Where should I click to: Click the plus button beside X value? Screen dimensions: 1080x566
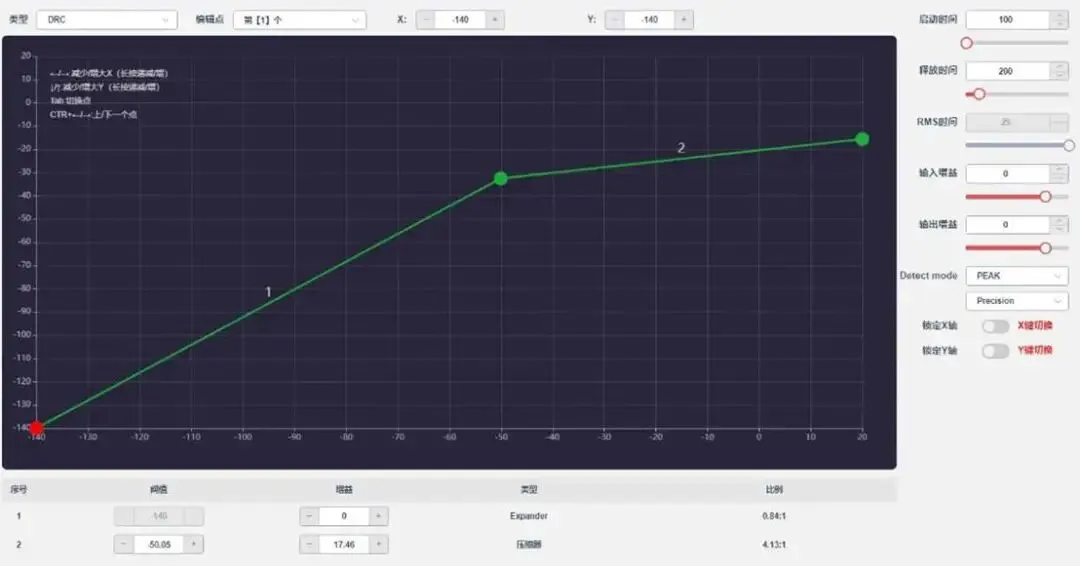point(495,20)
